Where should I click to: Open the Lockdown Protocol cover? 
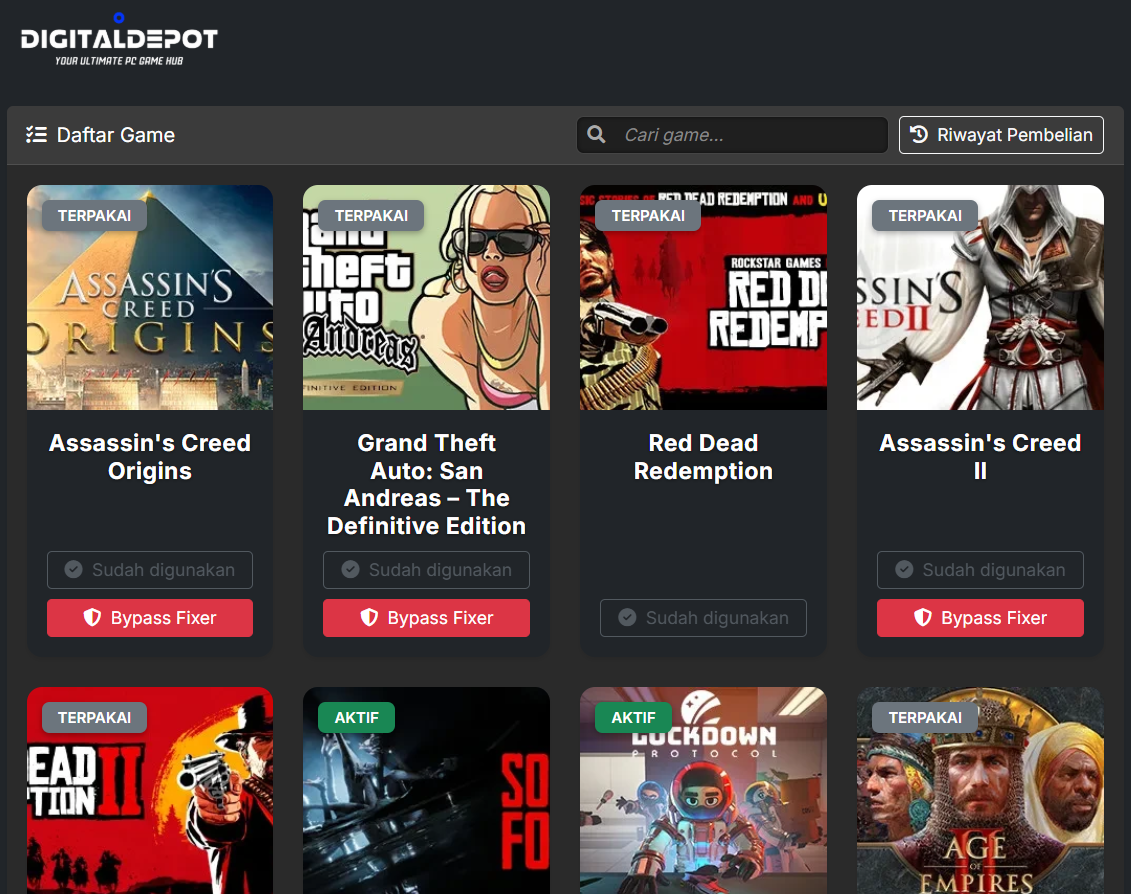703,790
